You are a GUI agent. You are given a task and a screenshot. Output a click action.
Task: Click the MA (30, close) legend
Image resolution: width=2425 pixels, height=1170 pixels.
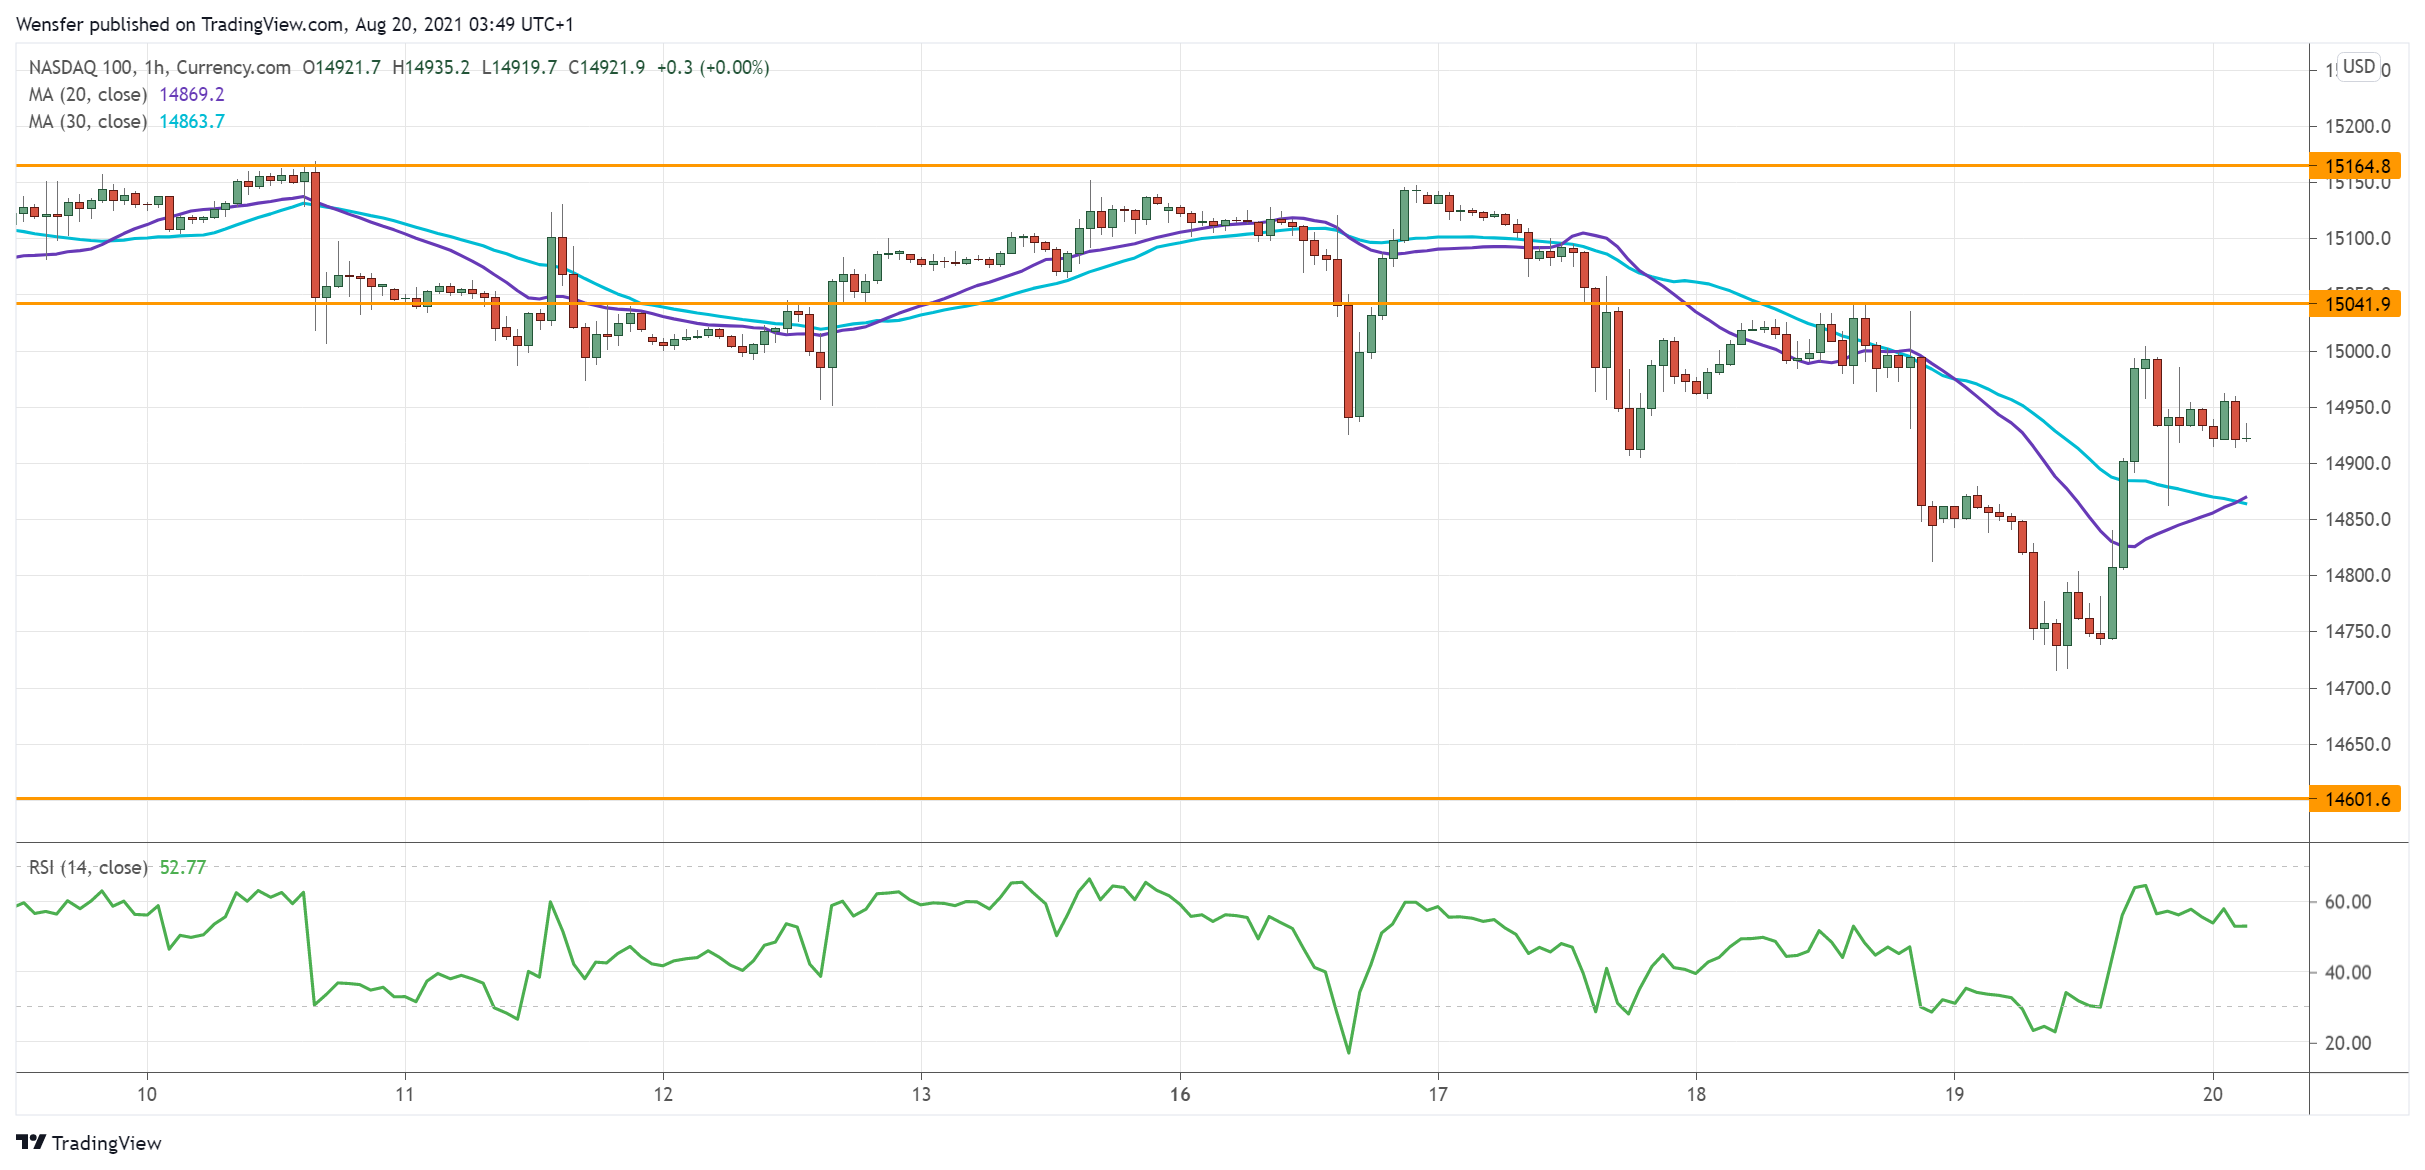88,122
